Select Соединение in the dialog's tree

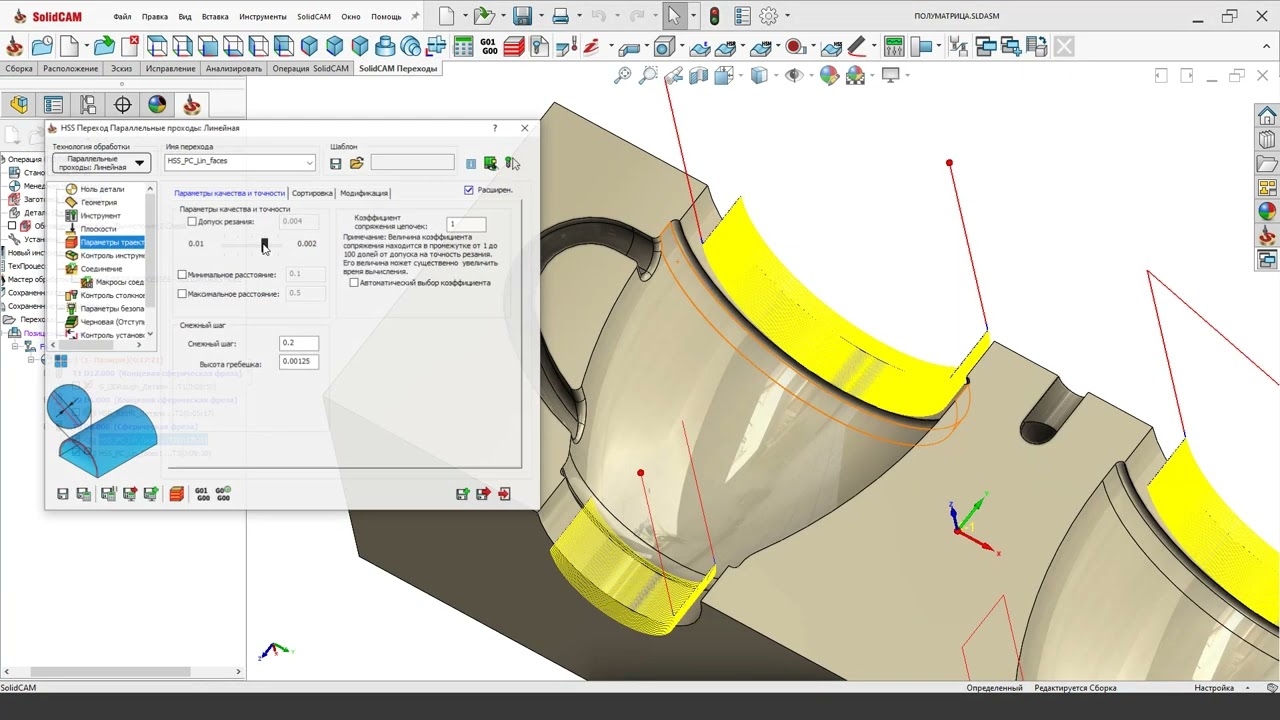101,268
